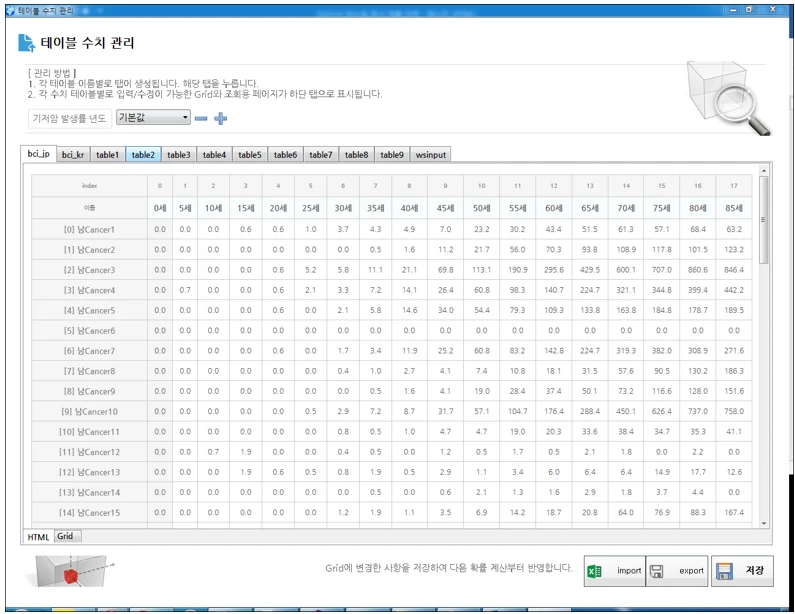Click the Excel icon on import
Image resolution: width=795 pixels, height=614 pixels.
click(594, 571)
